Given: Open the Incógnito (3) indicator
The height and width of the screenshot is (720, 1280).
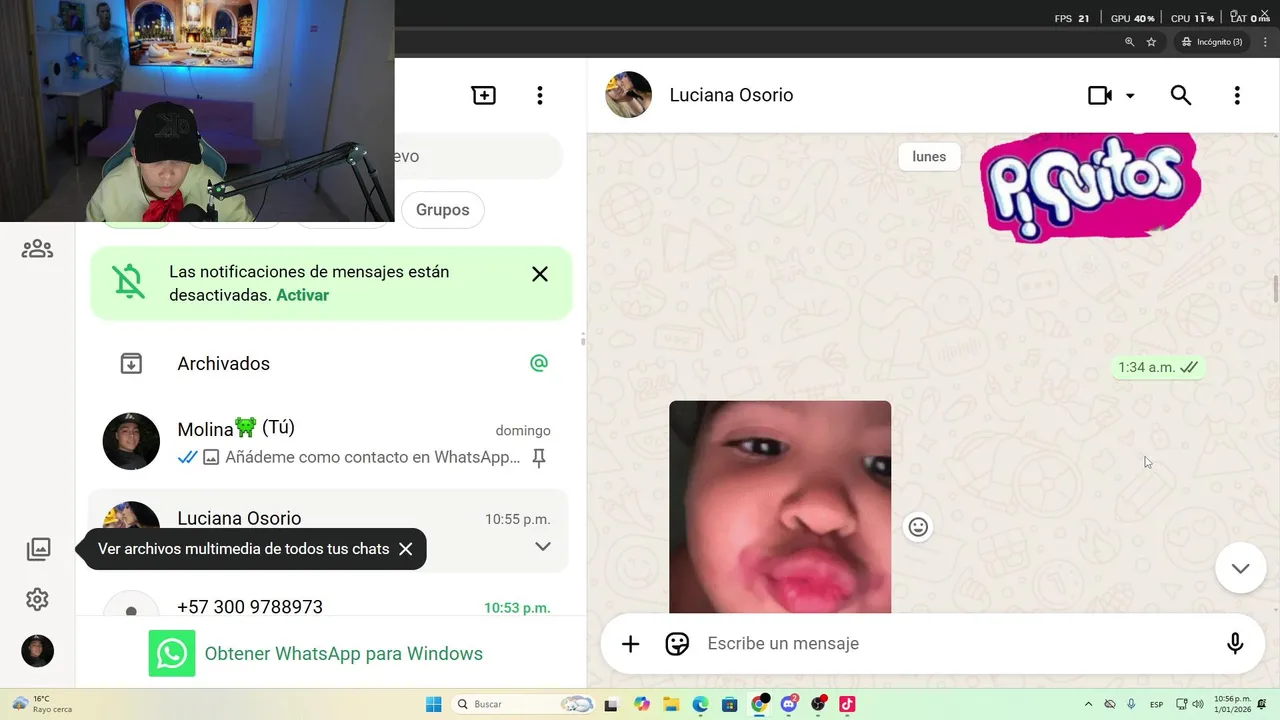Looking at the screenshot, I should click(x=1212, y=42).
